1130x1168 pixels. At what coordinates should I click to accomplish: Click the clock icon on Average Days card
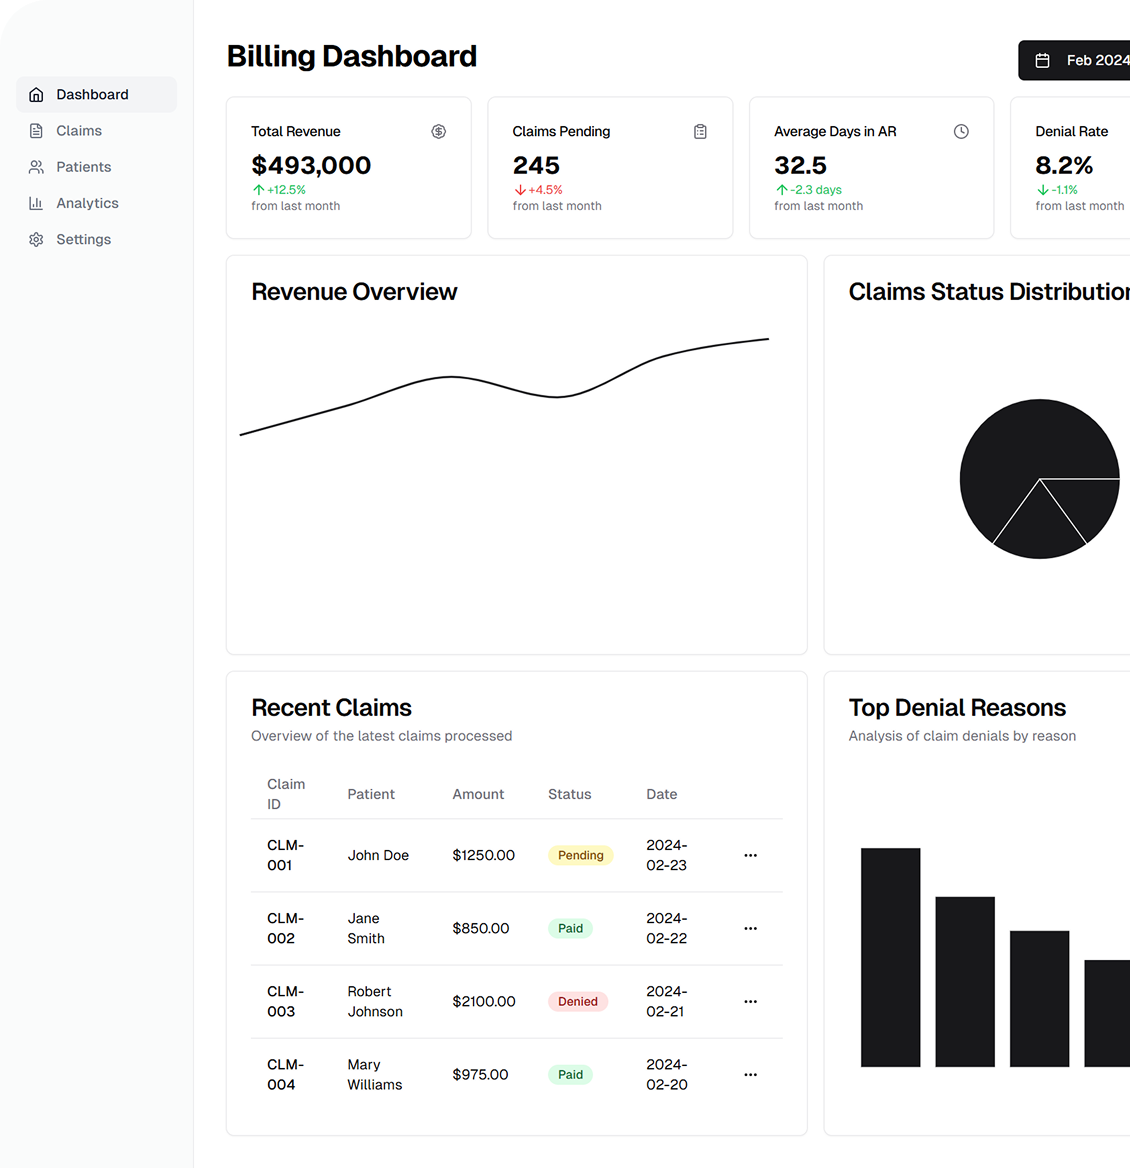(961, 132)
